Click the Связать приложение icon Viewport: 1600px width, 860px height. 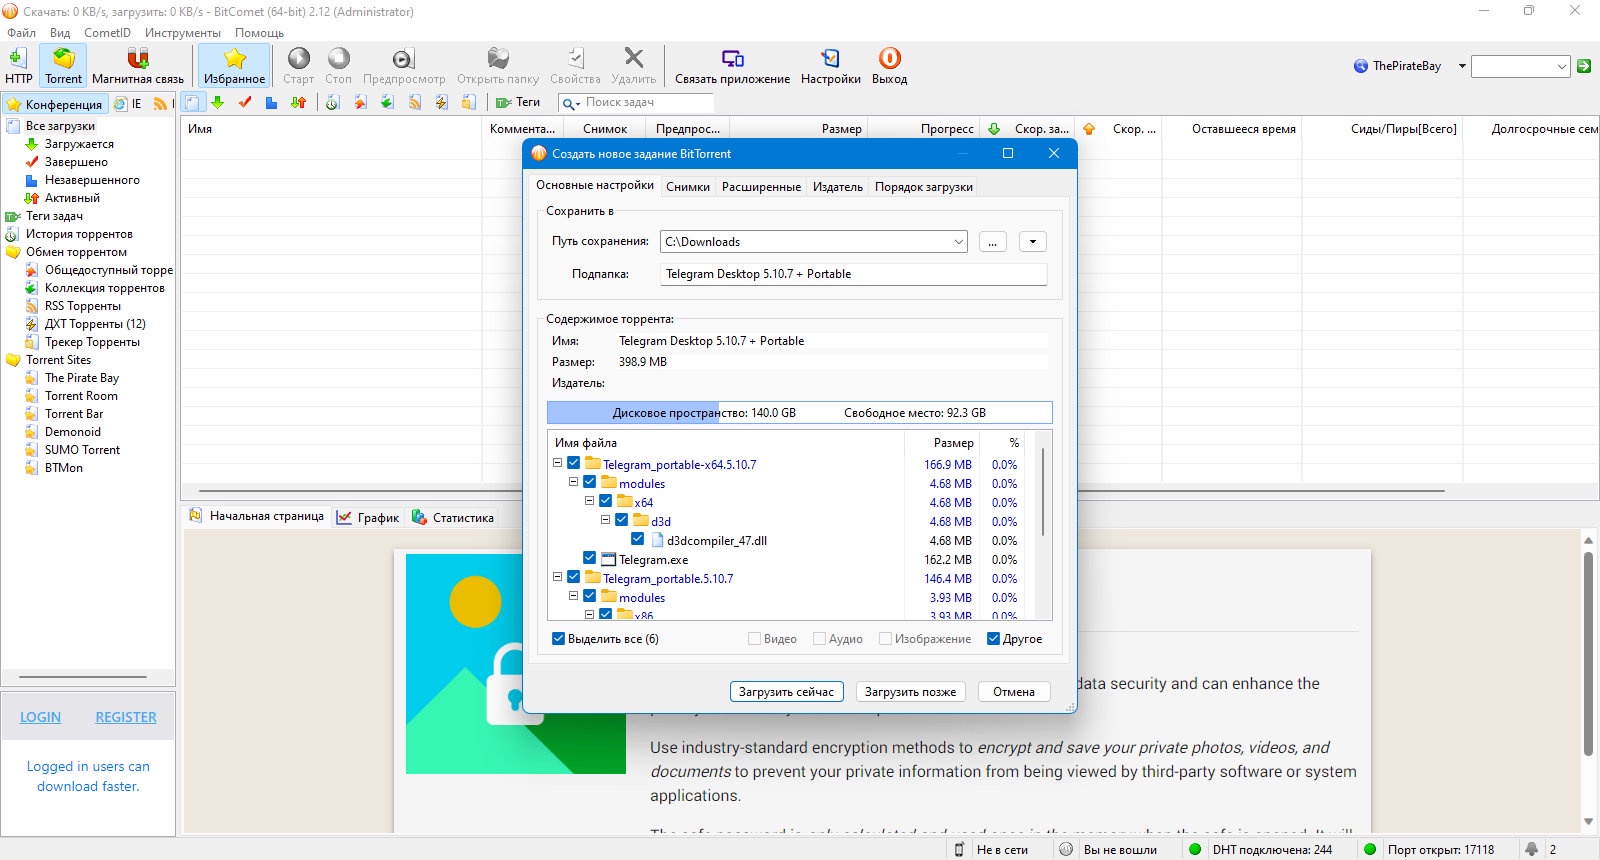pyautogui.click(x=732, y=58)
